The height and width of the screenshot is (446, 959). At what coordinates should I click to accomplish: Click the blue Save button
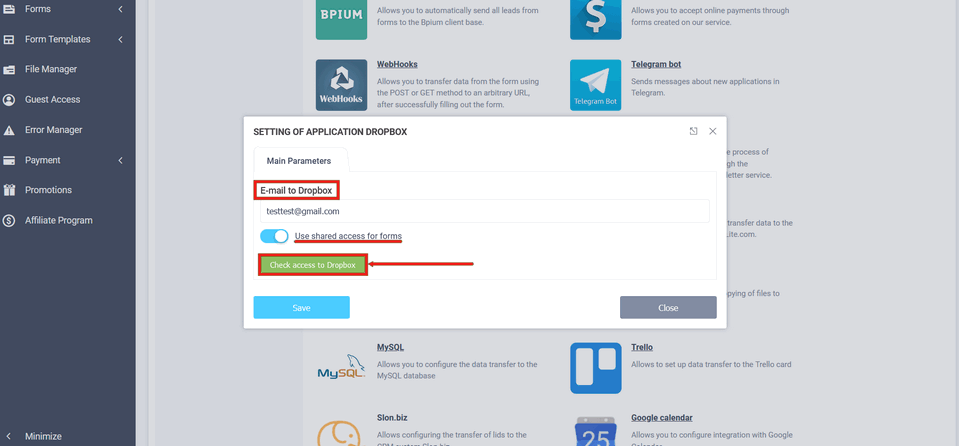tap(301, 308)
